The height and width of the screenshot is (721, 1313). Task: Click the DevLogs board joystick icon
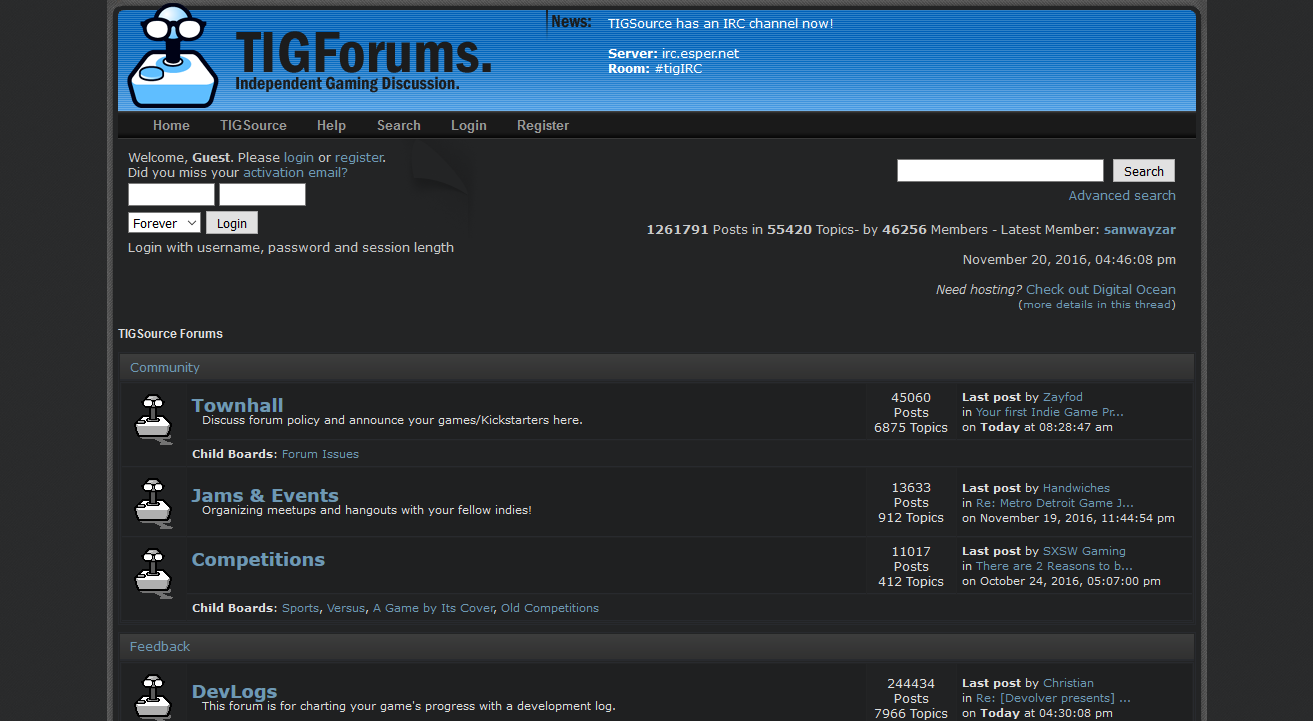click(x=154, y=698)
